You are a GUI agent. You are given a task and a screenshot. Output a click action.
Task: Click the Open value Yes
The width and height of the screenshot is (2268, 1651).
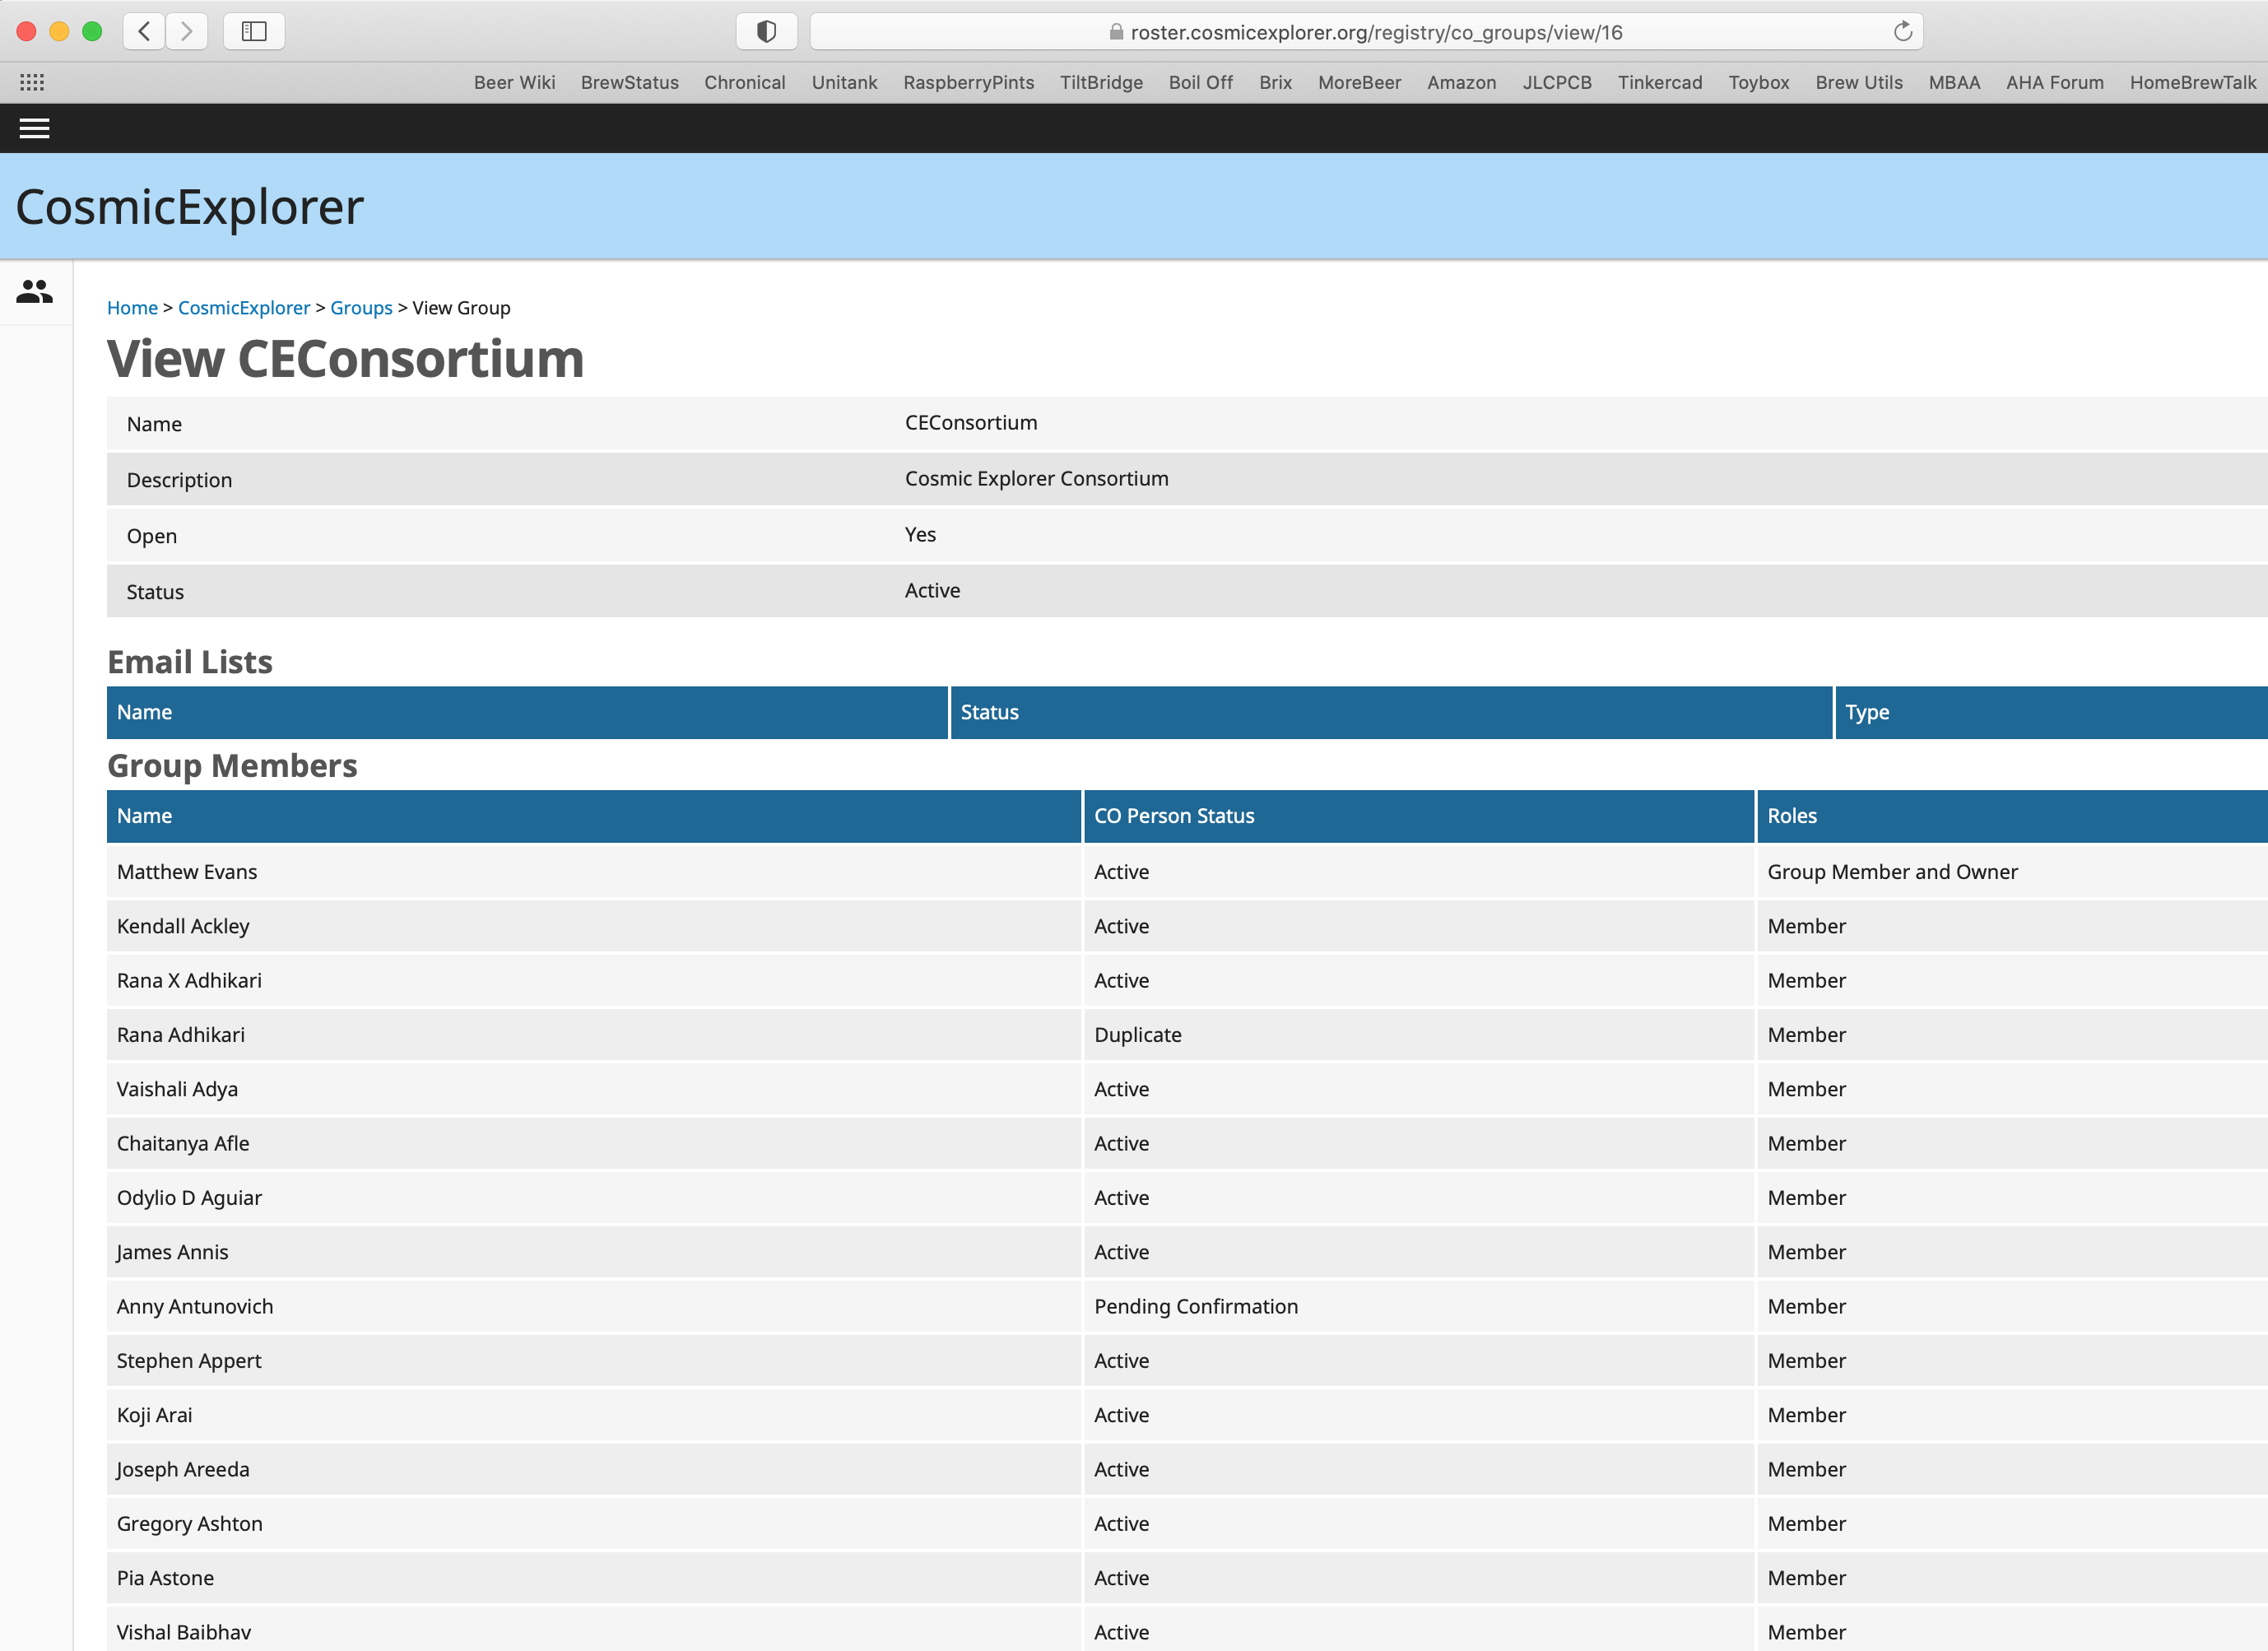pyautogui.click(x=920, y=535)
